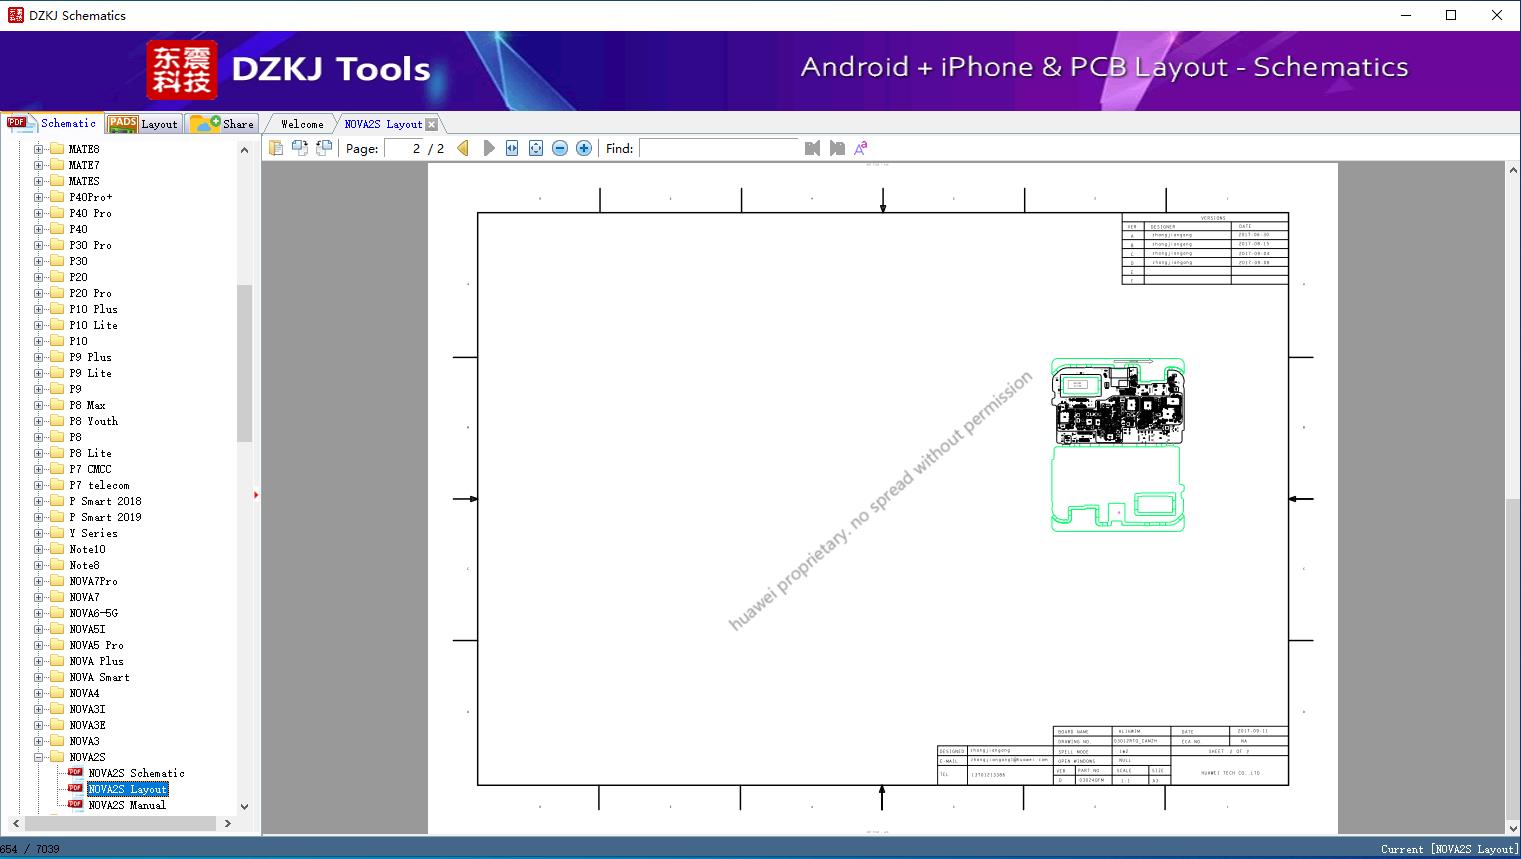
Task: Close the NOVA2S Layout tab
Action: click(x=431, y=124)
